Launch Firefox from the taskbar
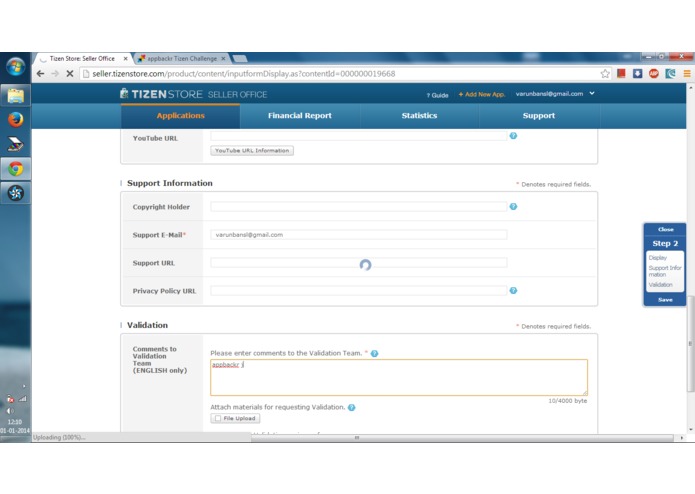The height and width of the screenshot is (494, 695). 16,120
